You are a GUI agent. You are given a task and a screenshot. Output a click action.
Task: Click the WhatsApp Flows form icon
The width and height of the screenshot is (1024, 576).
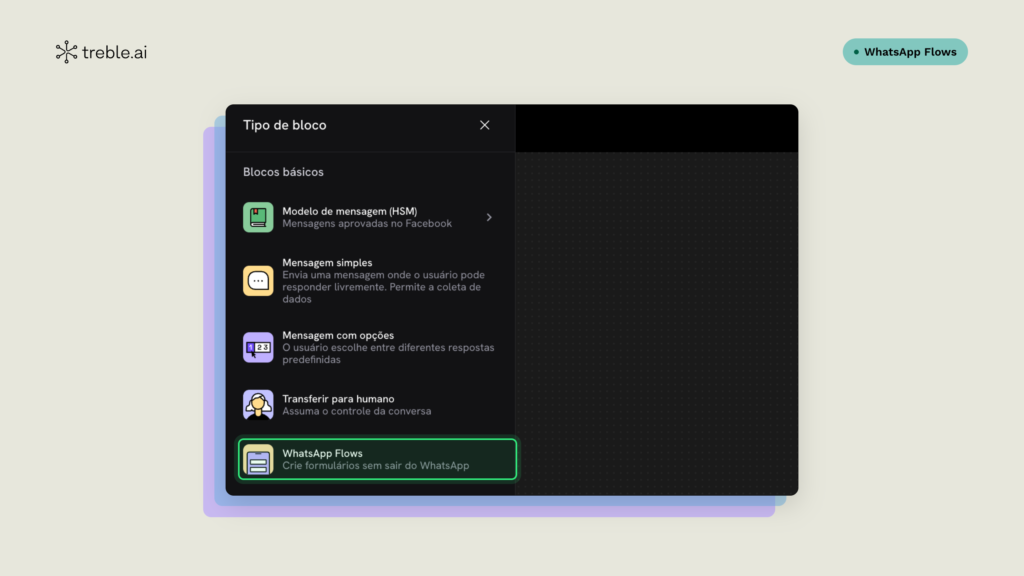pyautogui.click(x=258, y=459)
